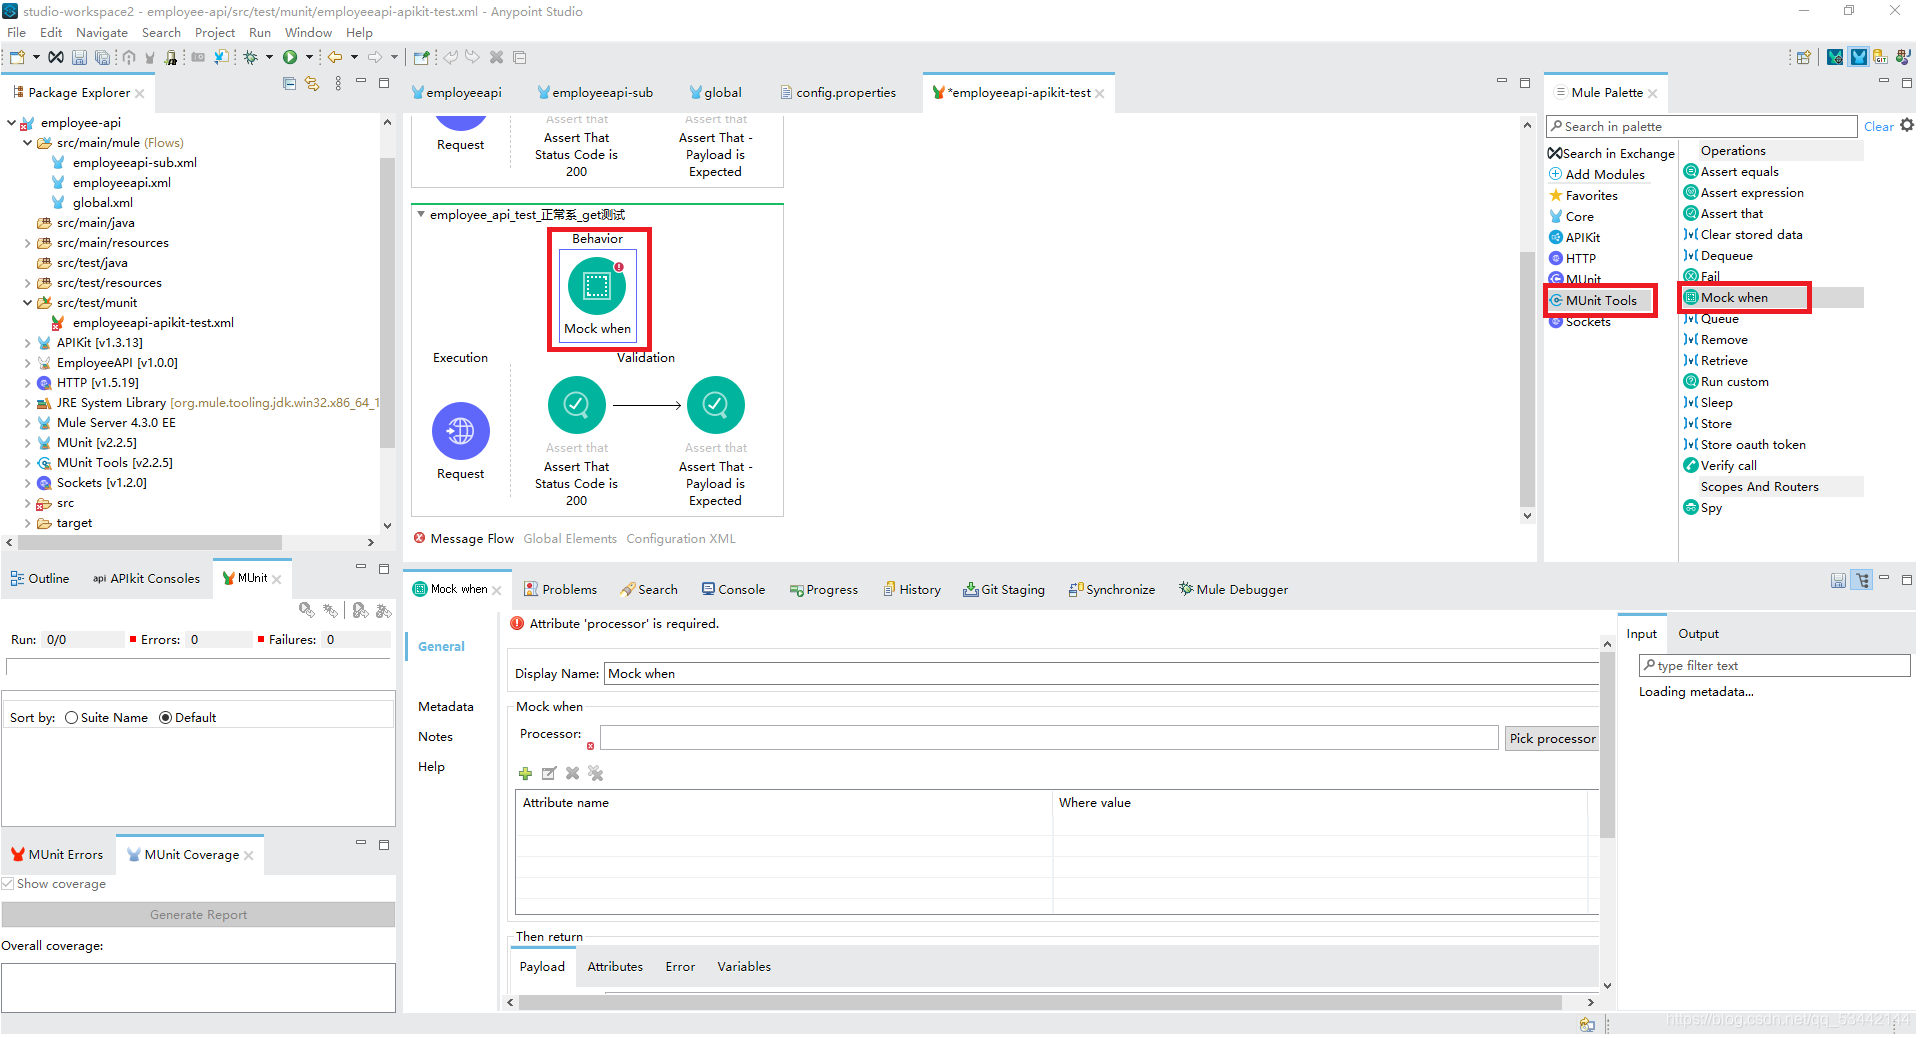Click the Pick processor button

(x=1552, y=738)
